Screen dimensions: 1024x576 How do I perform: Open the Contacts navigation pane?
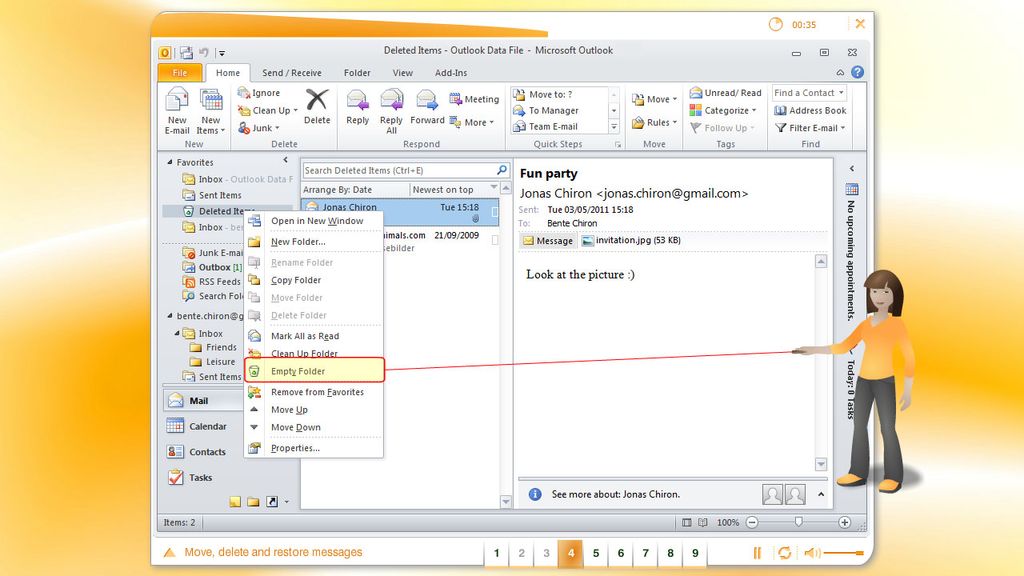(x=197, y=452)
